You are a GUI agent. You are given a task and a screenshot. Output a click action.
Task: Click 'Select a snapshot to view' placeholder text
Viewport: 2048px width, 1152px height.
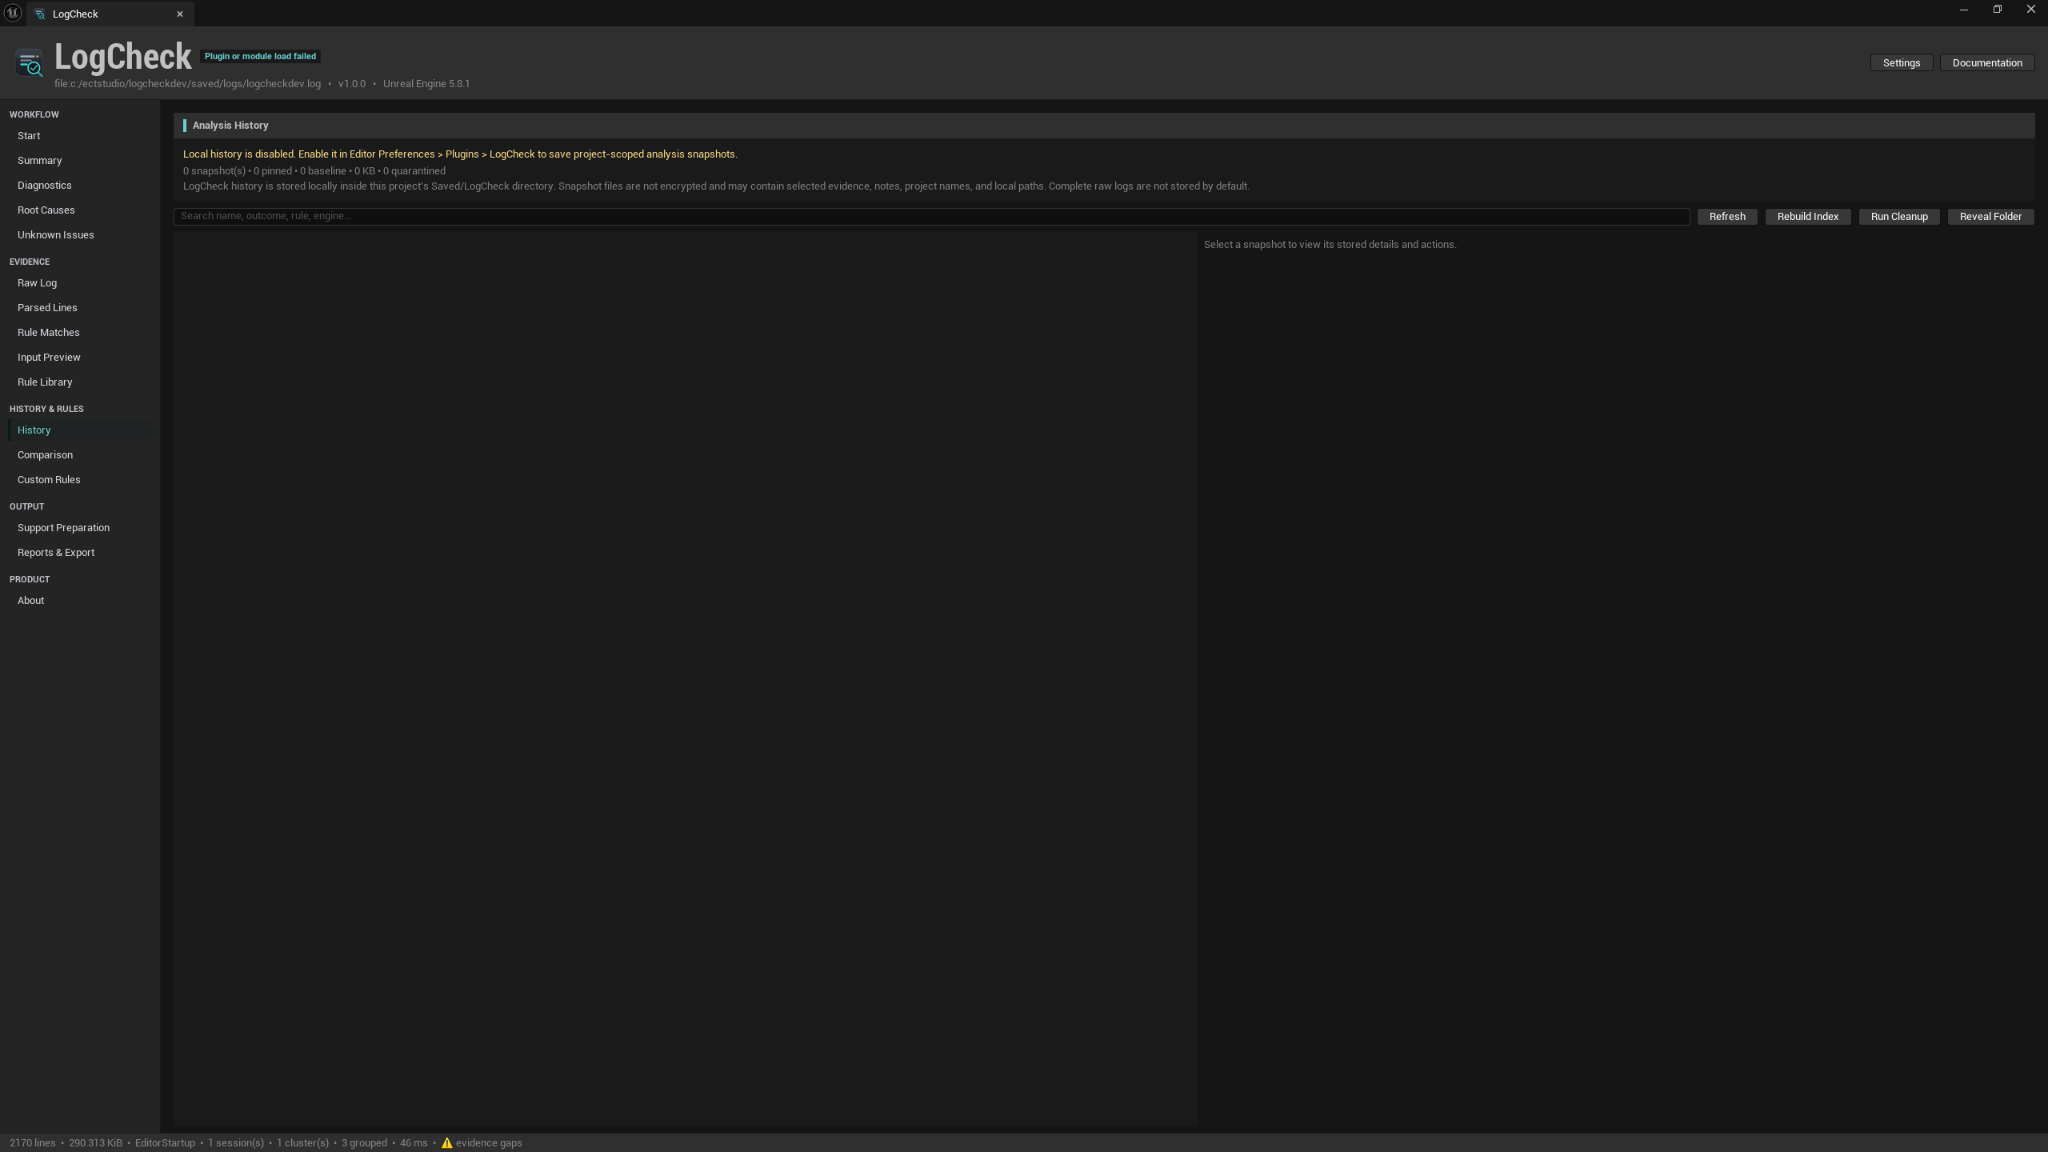coord(1330,245)
